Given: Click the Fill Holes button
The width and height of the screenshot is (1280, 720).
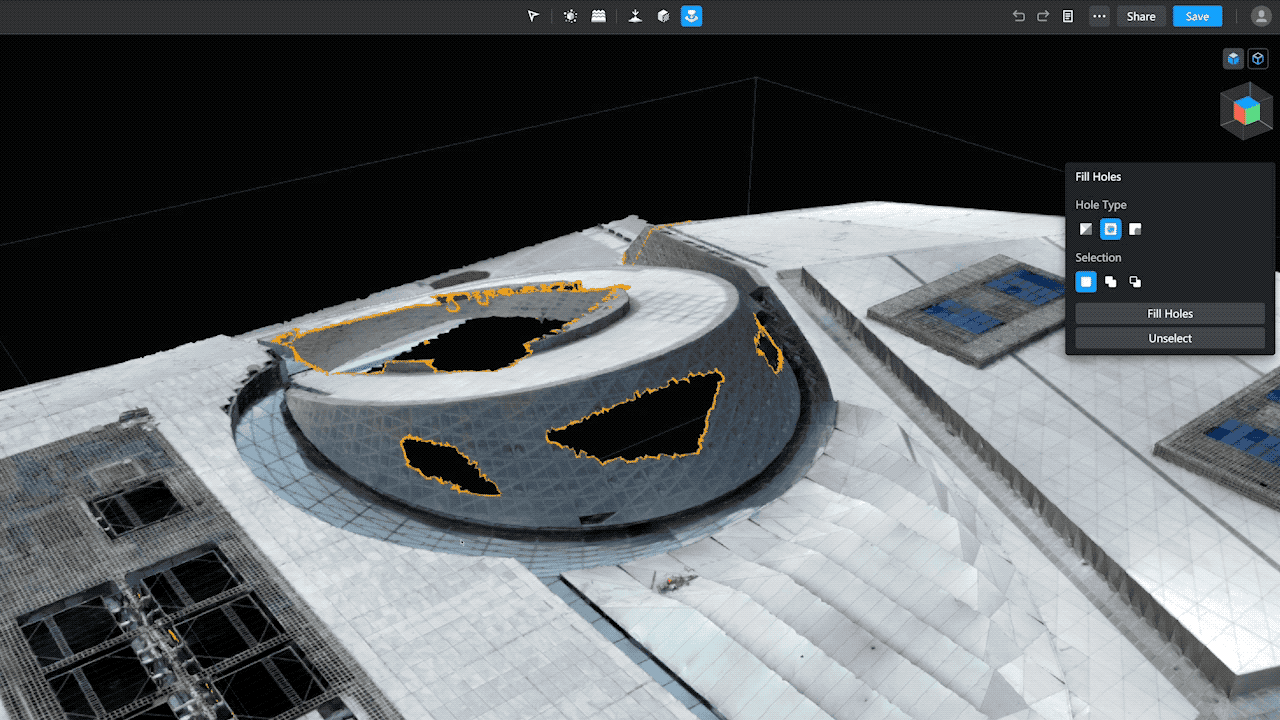Looking at the screenshot, I should 1170,314.
